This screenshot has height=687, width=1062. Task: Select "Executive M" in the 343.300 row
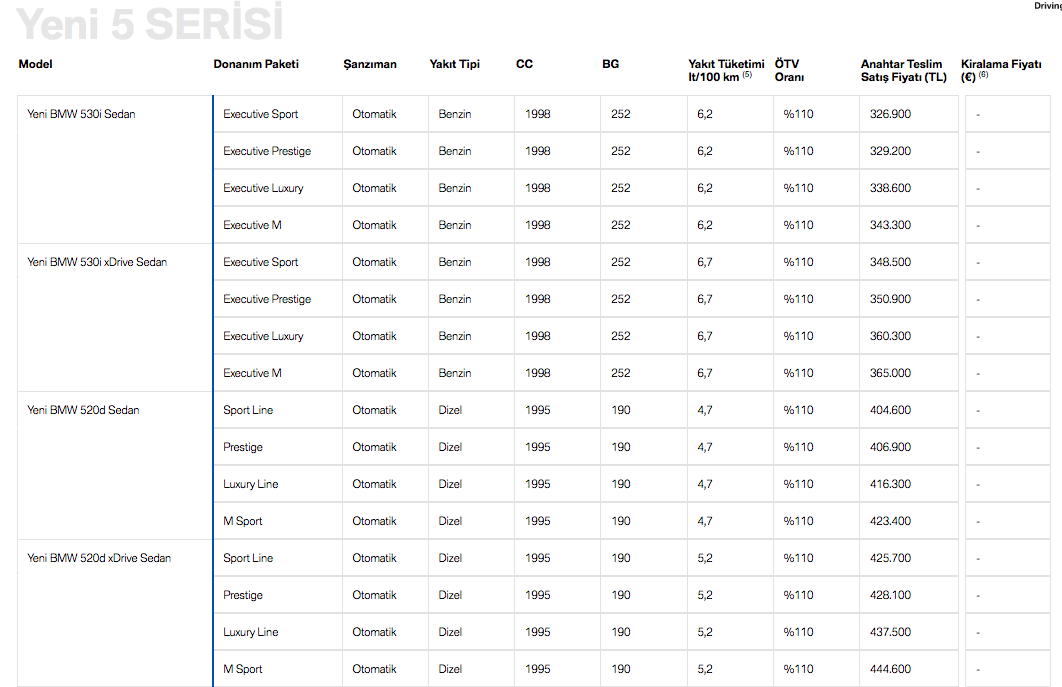click(x=252, y=225)
